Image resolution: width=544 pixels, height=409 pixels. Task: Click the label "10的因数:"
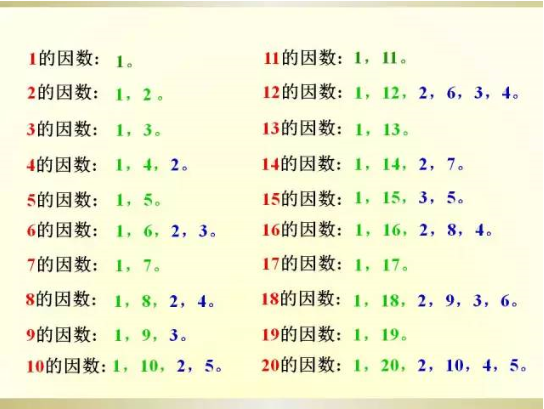[x=66, y=366]
